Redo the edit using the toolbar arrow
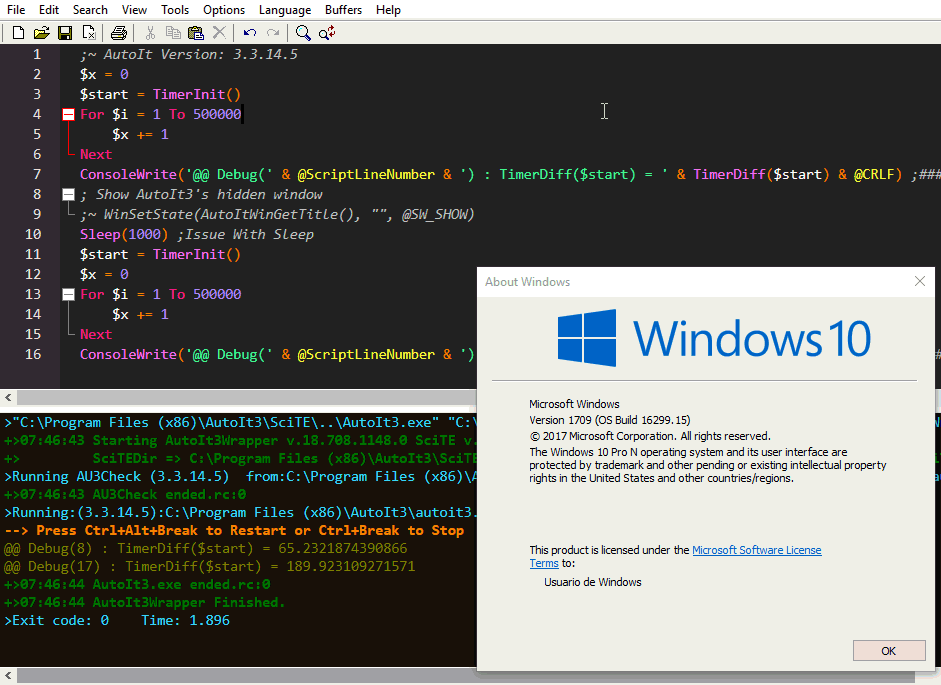This screenshot has height=685, width=941. pos(273,32)
